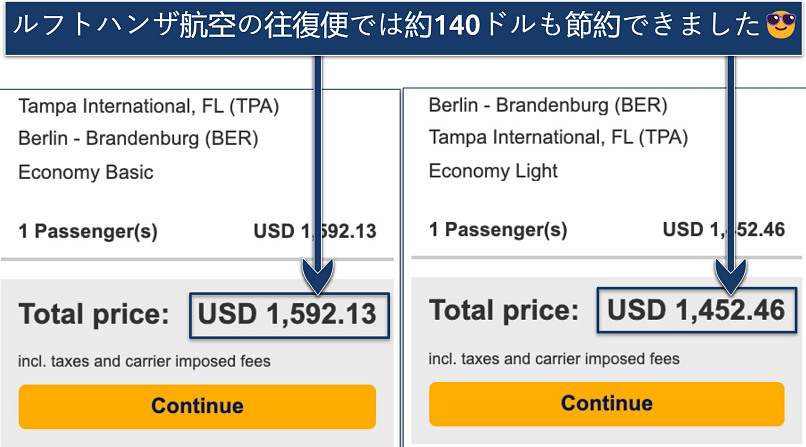
Task: Select the Economy Light fare label
Action: [x=493, y=170]
